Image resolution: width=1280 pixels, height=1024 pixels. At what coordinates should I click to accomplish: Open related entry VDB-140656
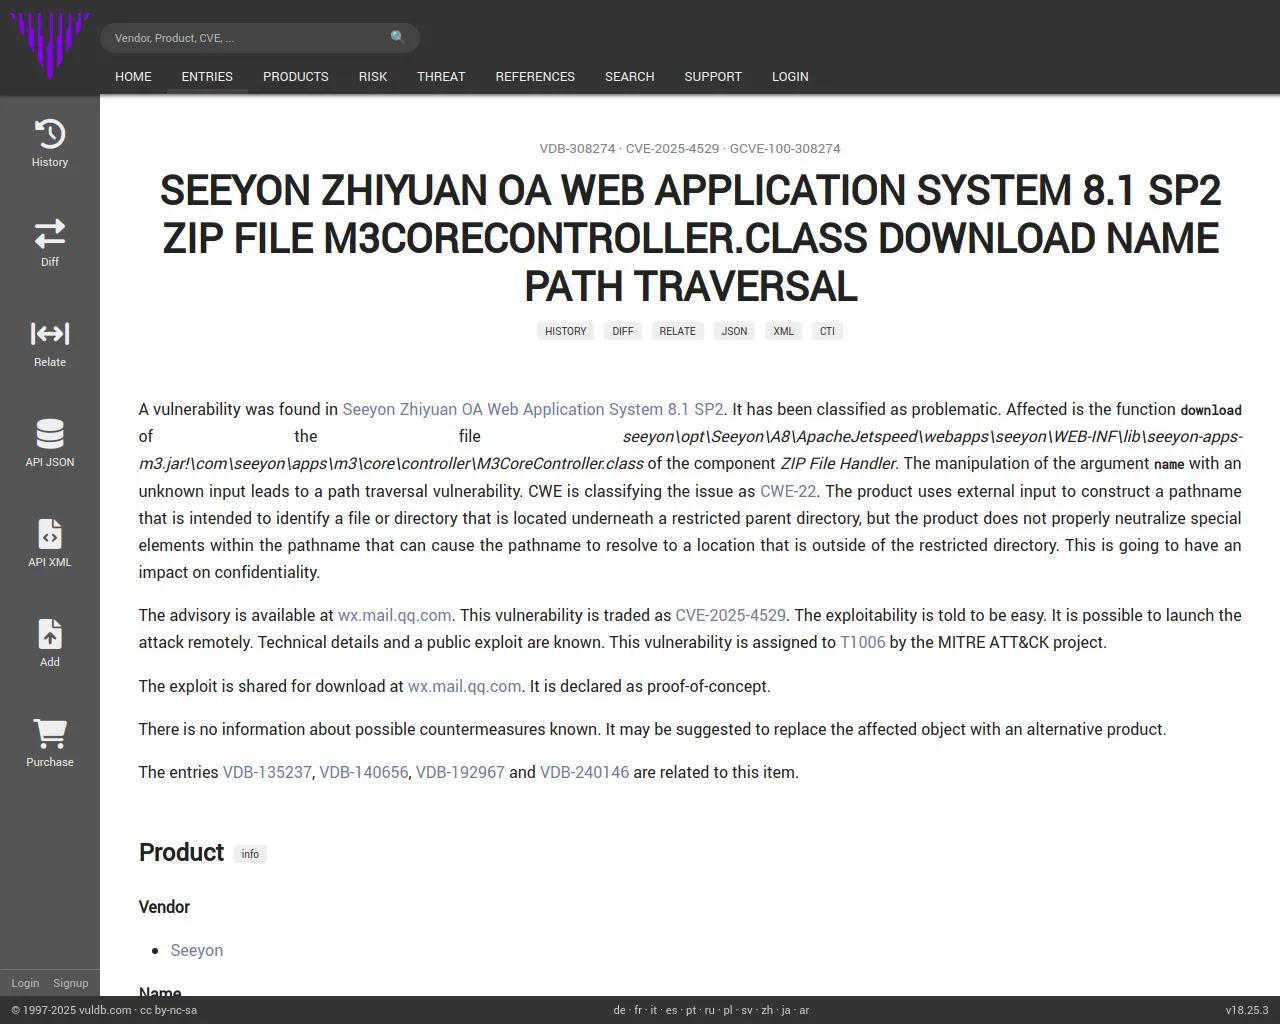click(x=364, y=772)
